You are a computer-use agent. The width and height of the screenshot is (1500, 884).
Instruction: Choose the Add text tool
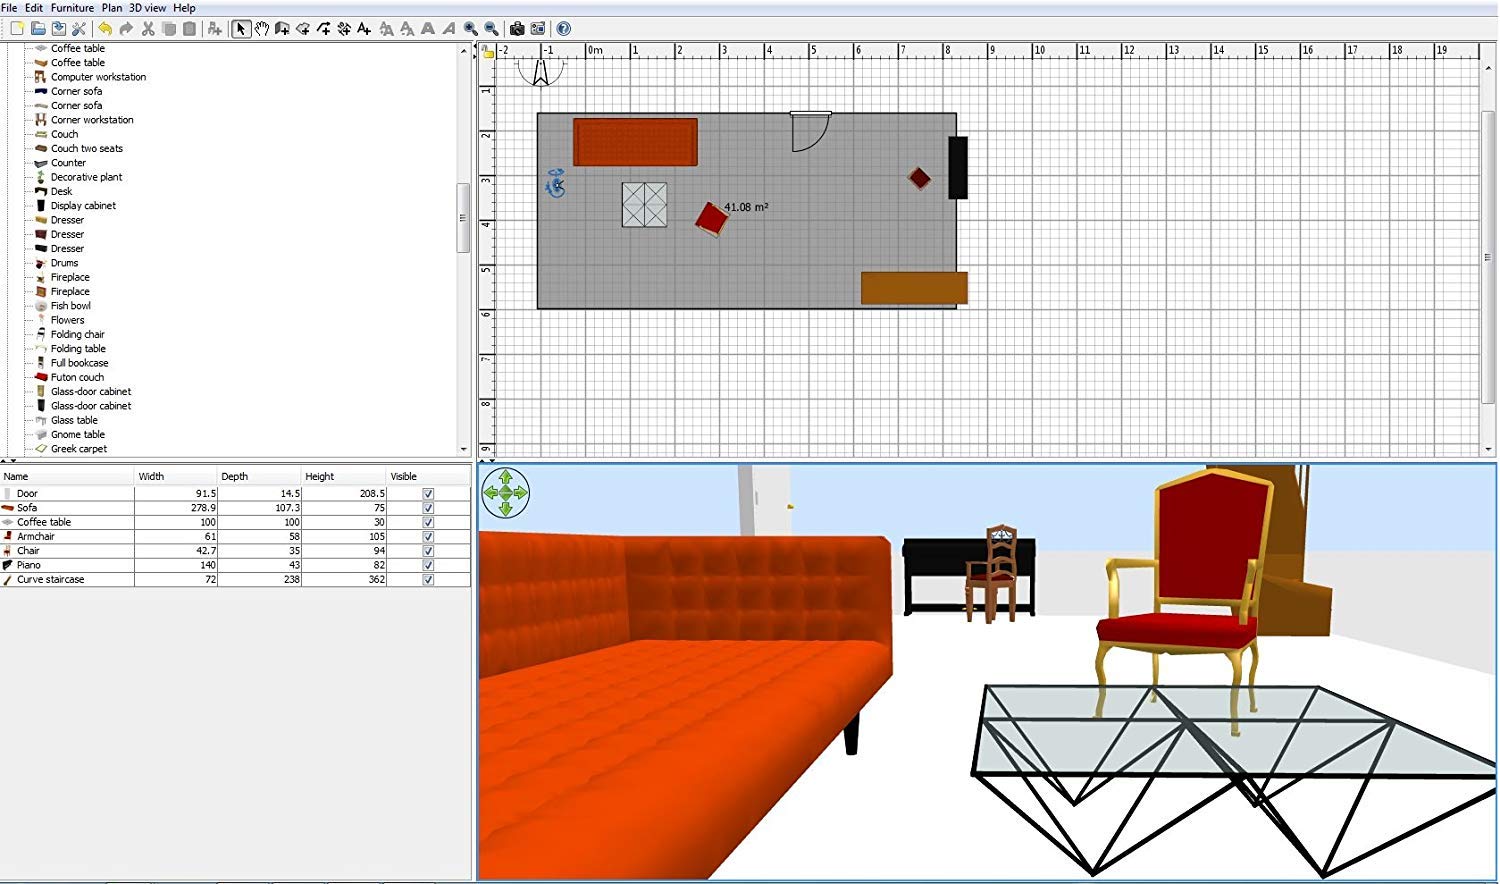[x=364, y=29]
